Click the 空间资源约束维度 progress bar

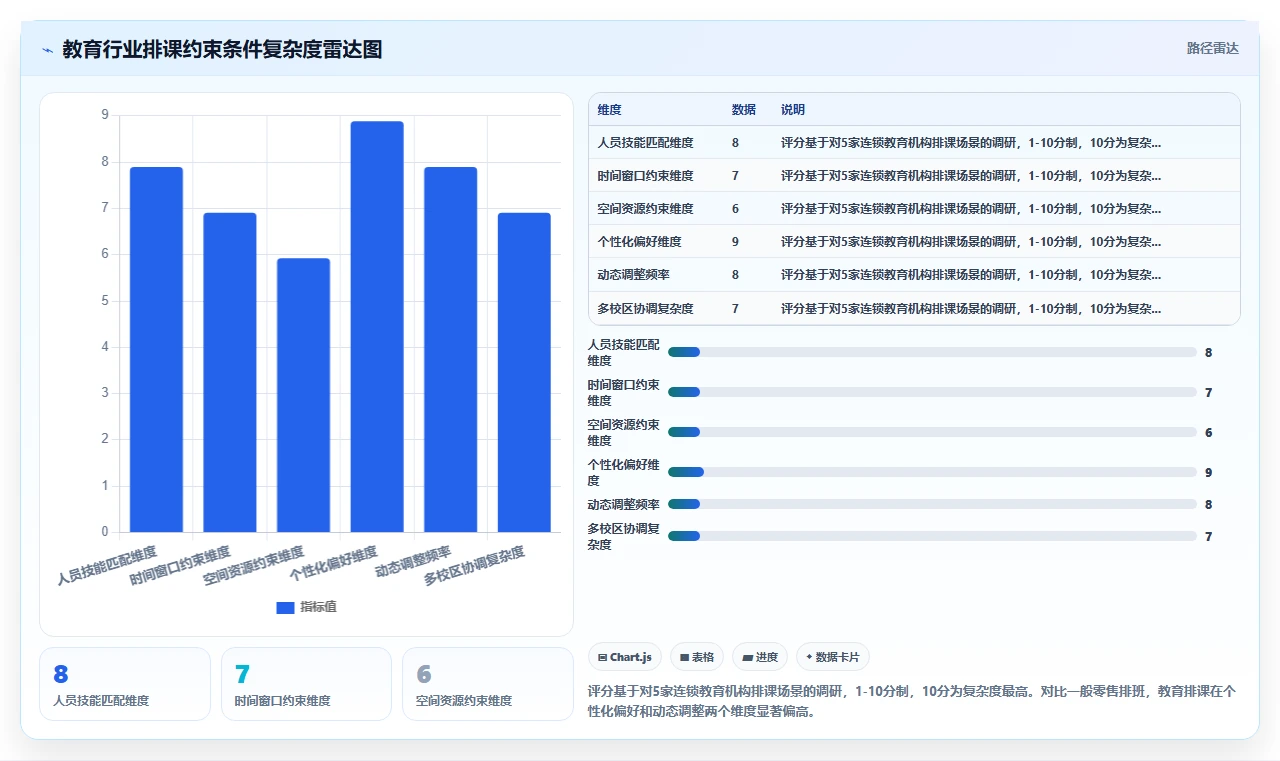932,432
